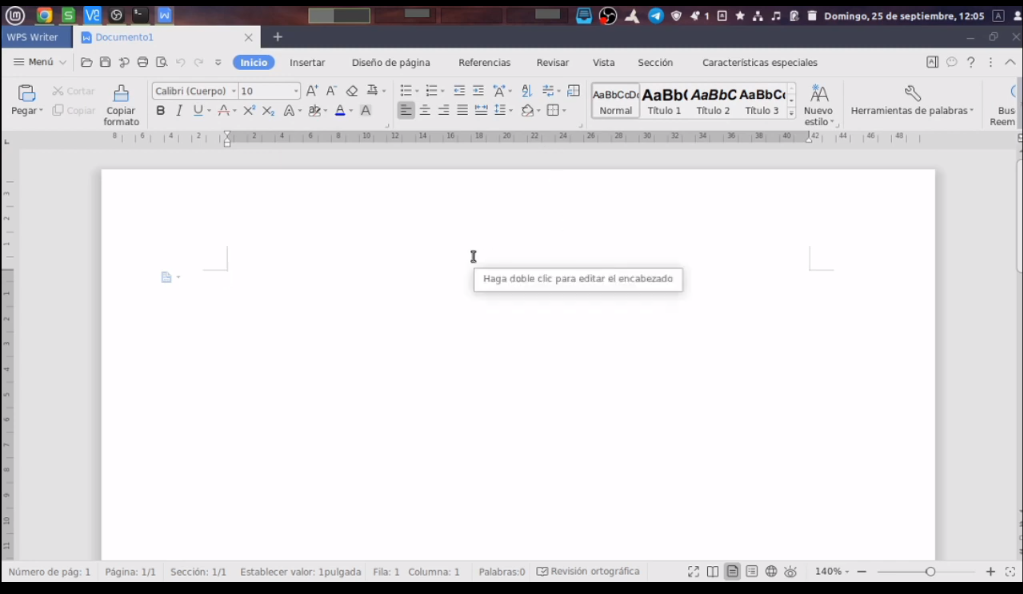Sort text with the A-Z sort icon
This screenshot has width=1023, height=594.
point(527,91)
